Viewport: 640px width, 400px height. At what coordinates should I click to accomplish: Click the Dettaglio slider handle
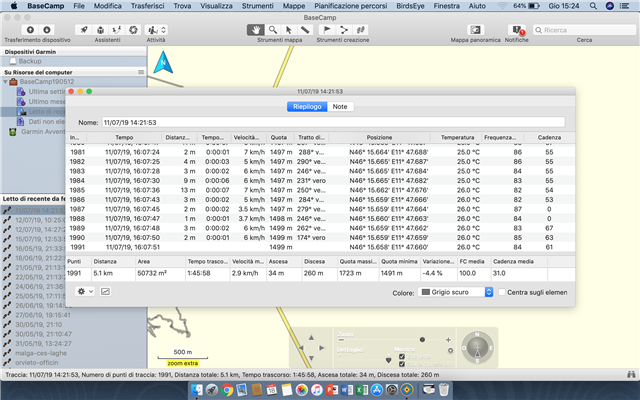click(x=389, y=360)
